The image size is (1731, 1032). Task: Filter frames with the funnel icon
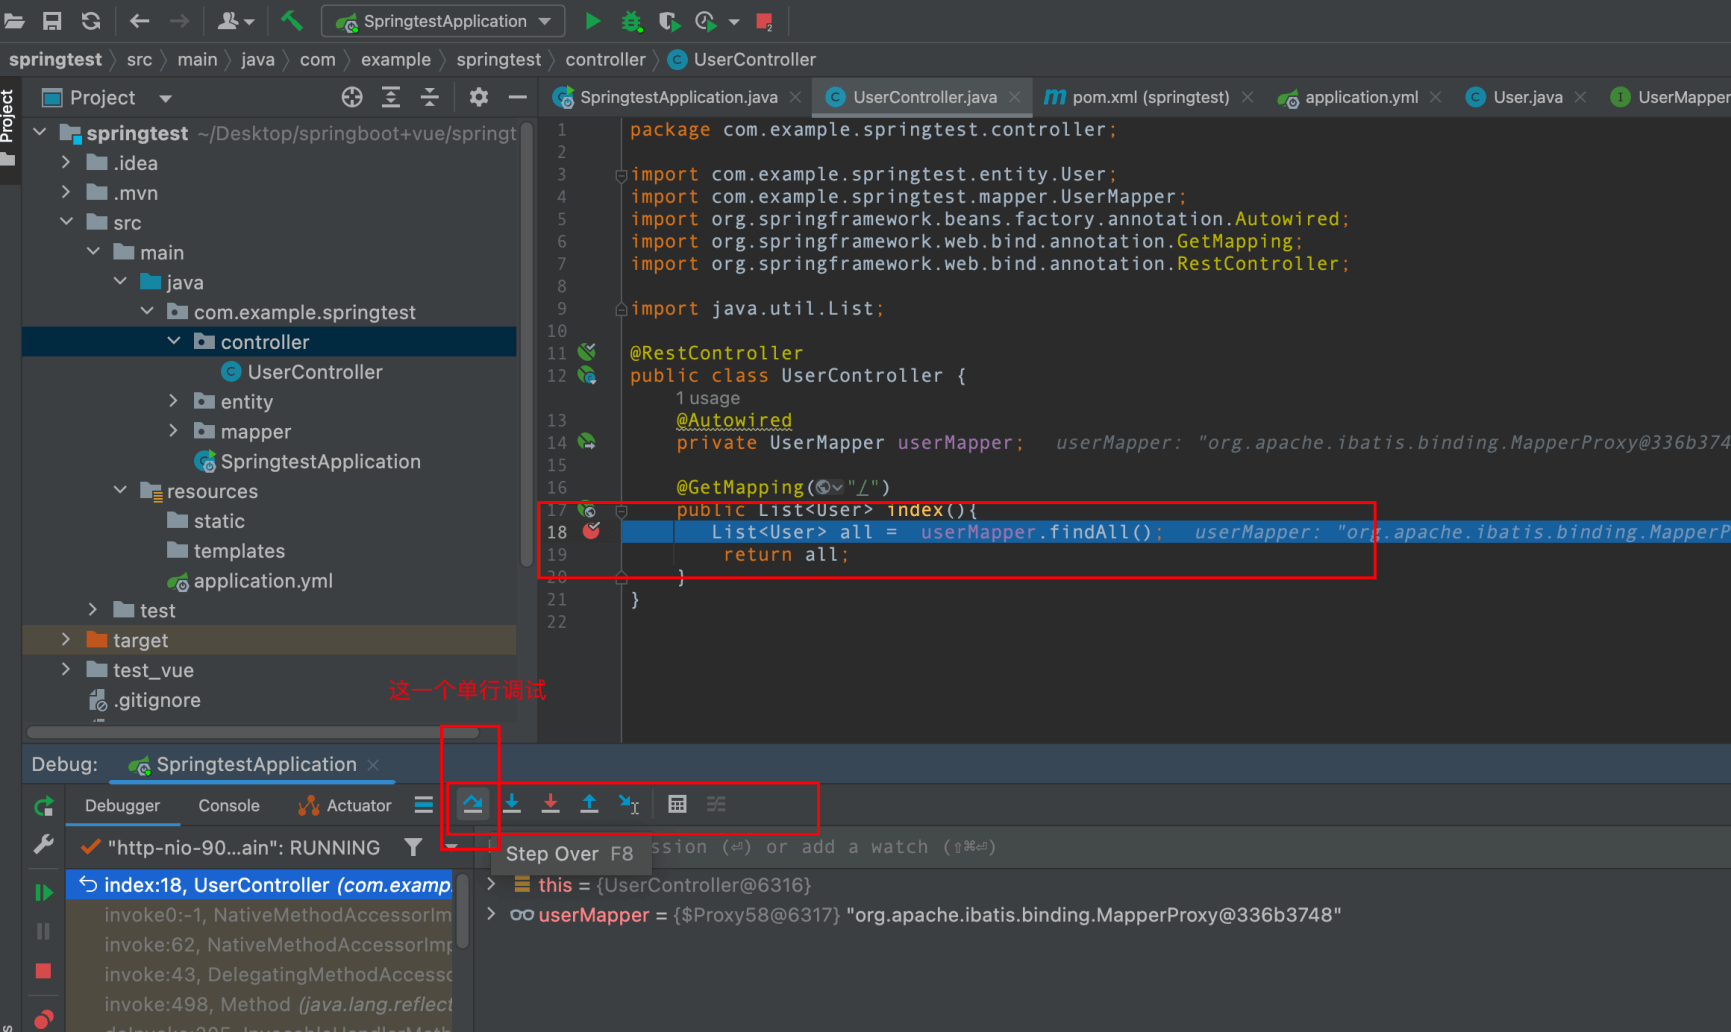[x=413, y=847]
